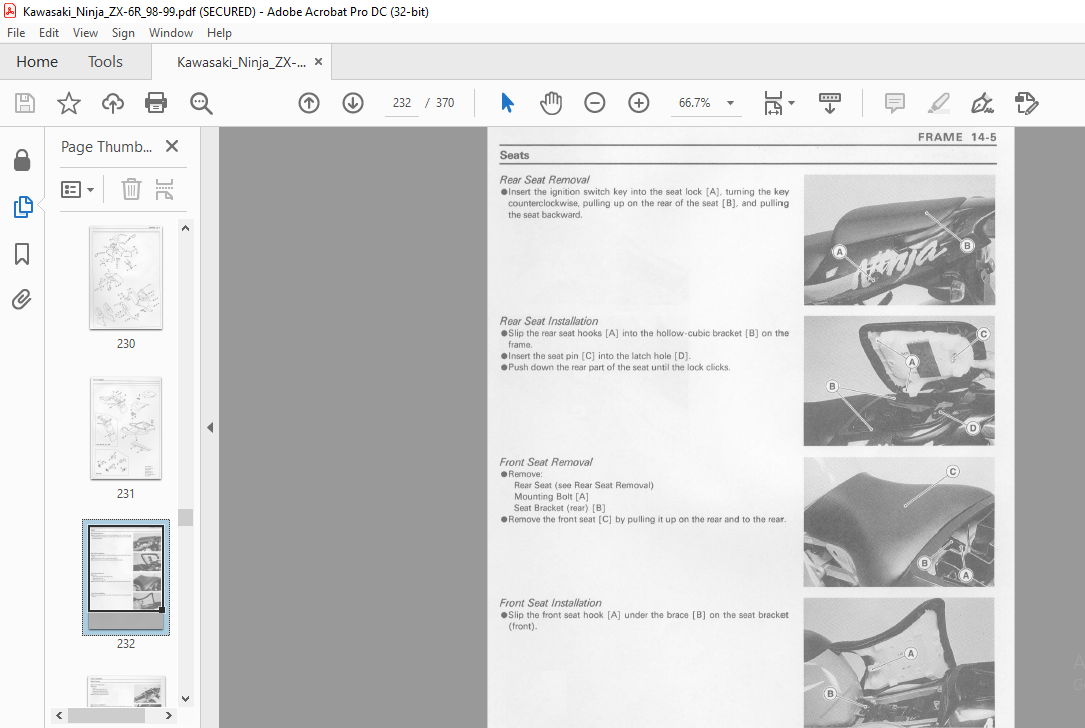Viewport: 1085px width, 728px height.
Task: Add a sticky note comment
Action: (x=895, y=103)
